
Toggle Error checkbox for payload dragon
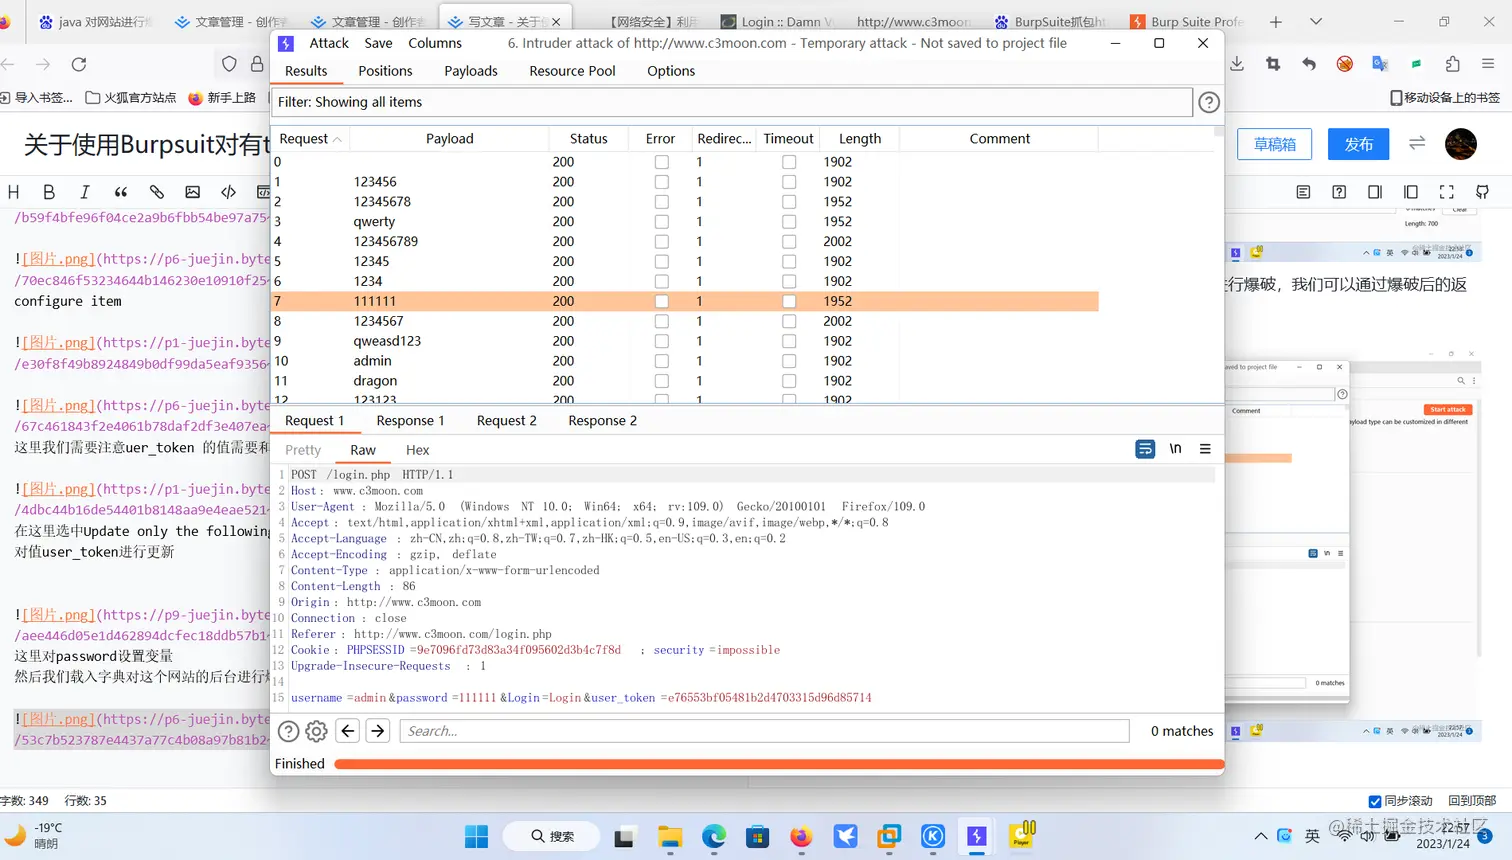click(x=661, y=381)
